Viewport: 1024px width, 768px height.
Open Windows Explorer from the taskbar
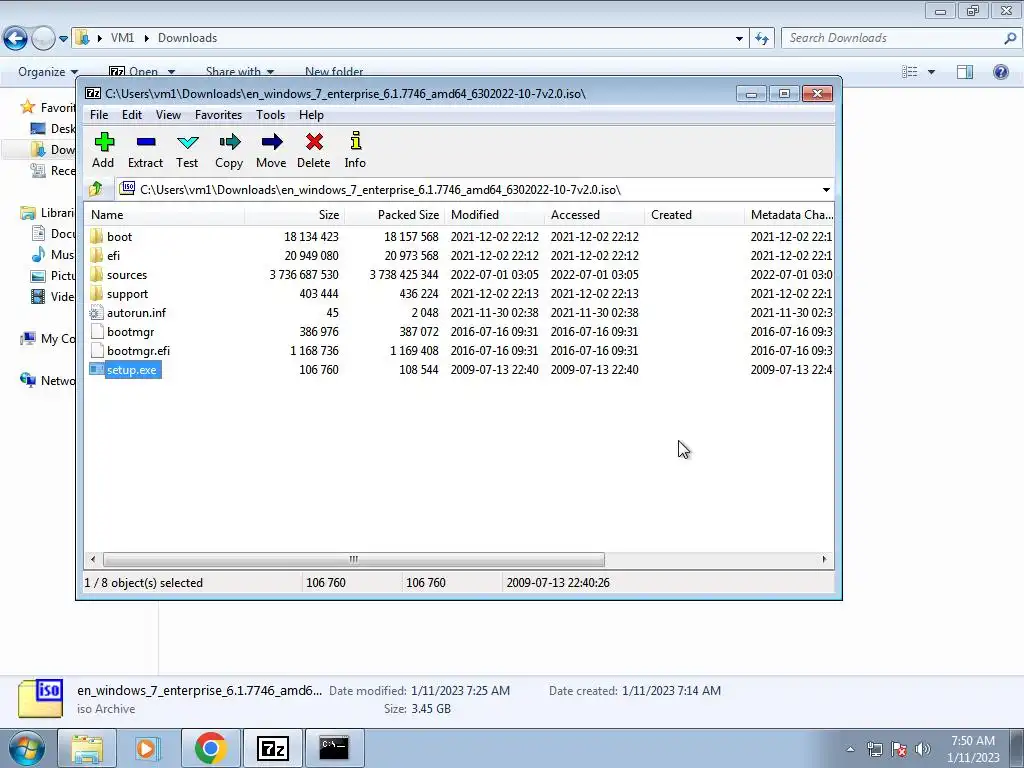pos(87,748)
